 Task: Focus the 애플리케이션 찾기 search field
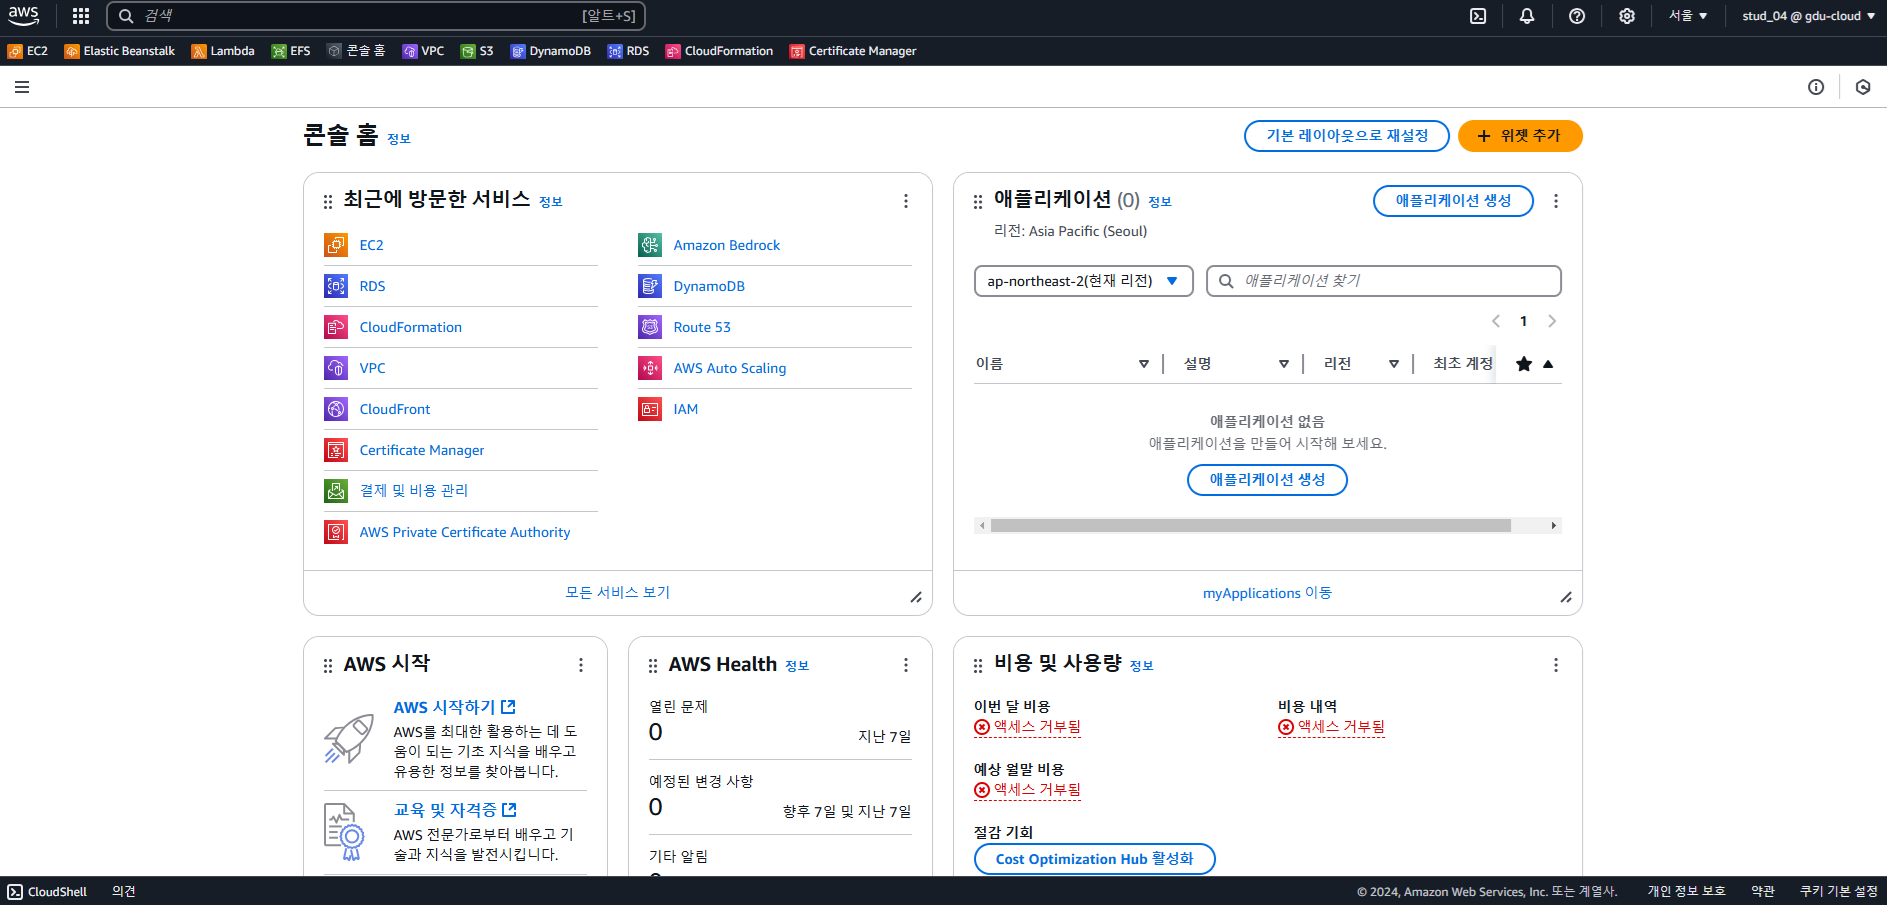pyautogui.click(x=1384, y=281)
